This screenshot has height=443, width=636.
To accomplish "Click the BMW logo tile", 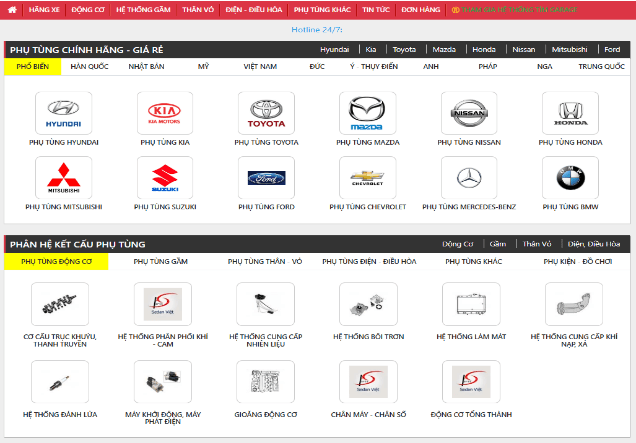I will click(570, 178).
